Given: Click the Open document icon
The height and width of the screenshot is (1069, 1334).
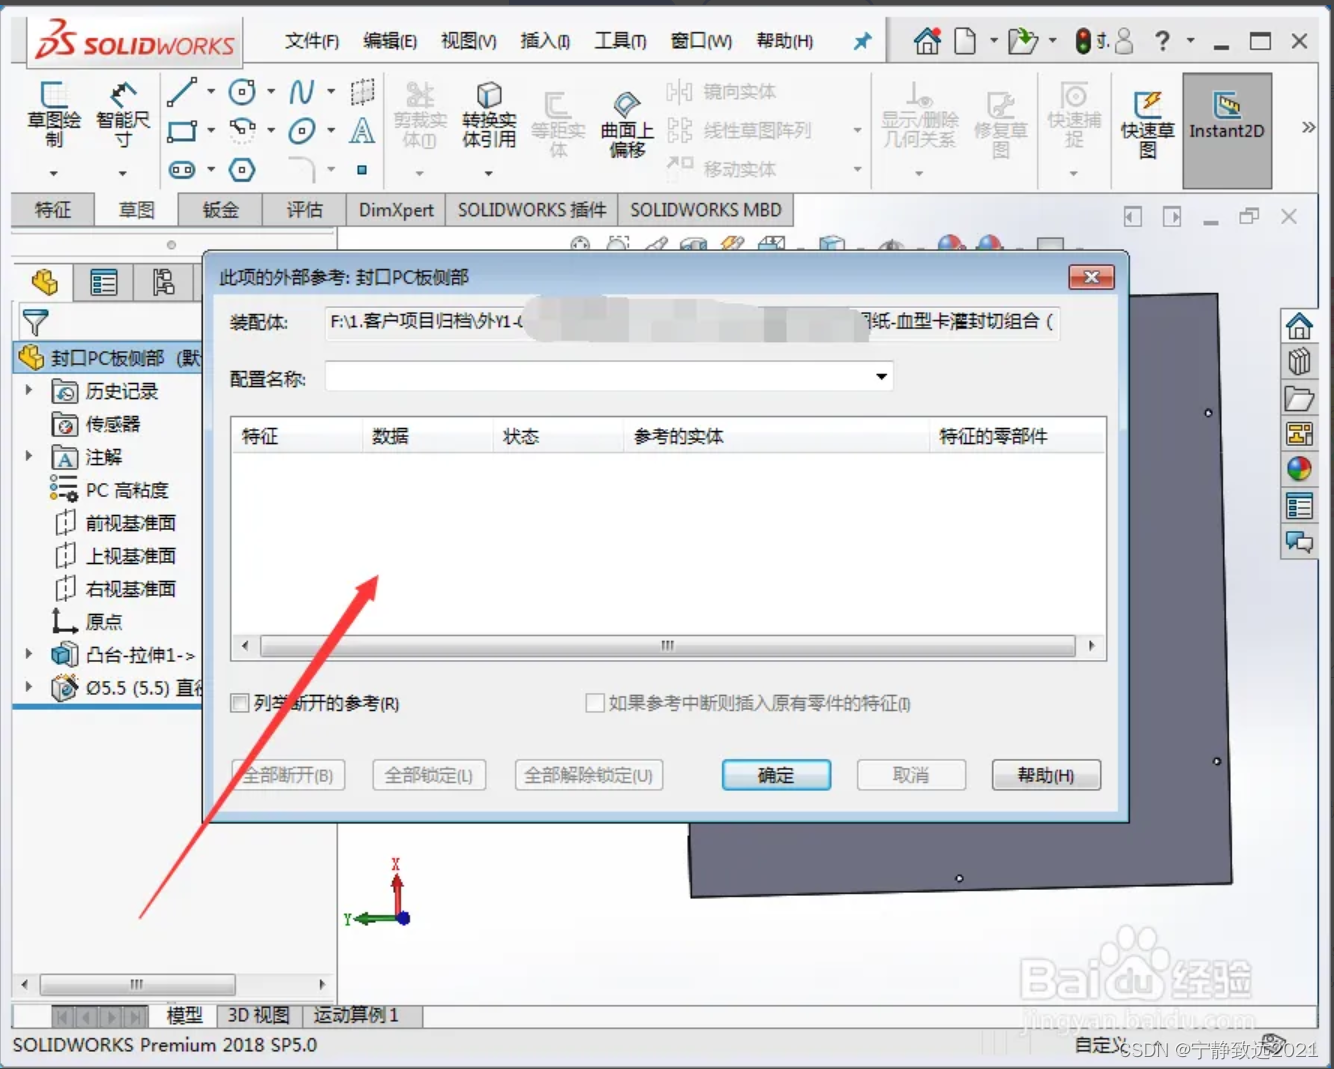Looking at the screenshot, I should [x=1022, y=41].
